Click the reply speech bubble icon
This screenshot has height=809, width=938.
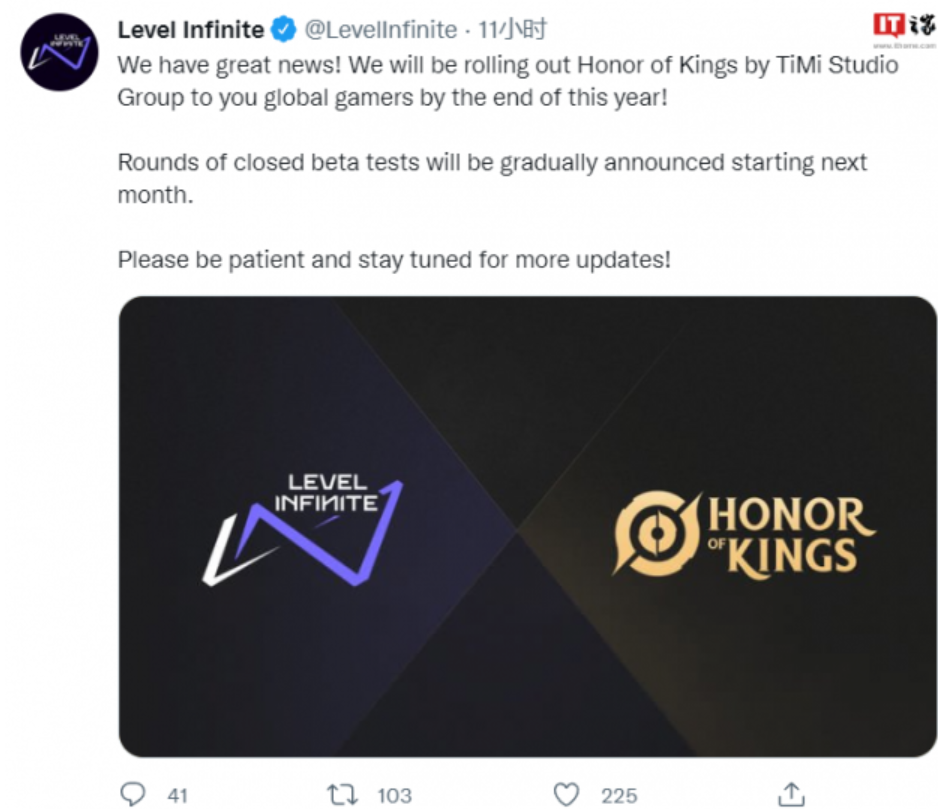tap(132, 794)
